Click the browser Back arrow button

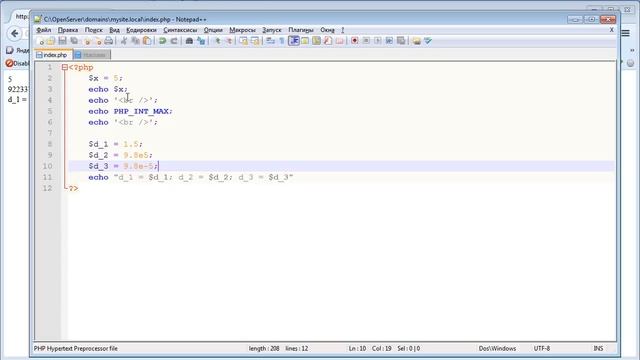pos(15,33)
